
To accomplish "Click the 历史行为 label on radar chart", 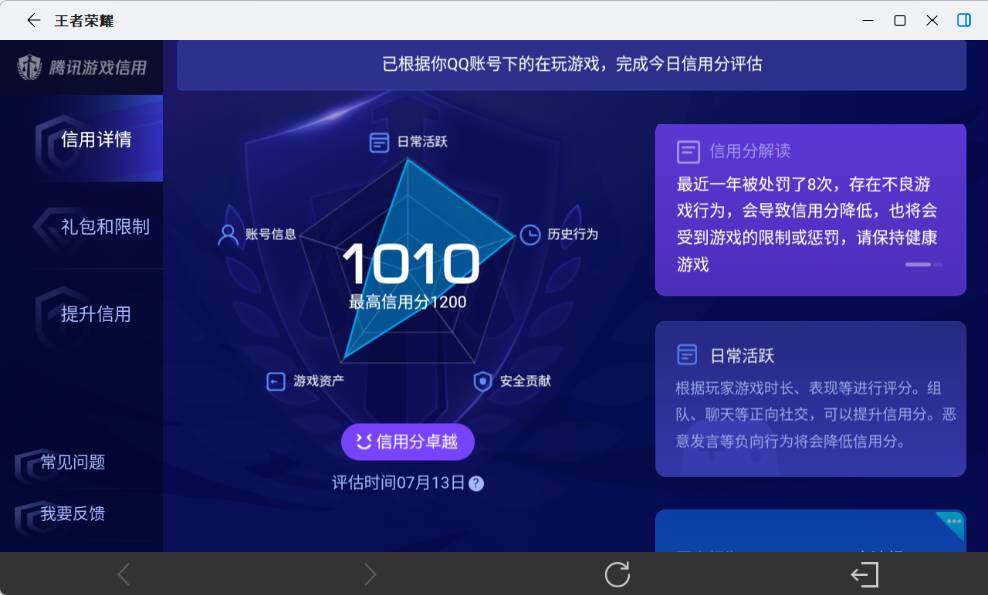I will click(573, 234).
